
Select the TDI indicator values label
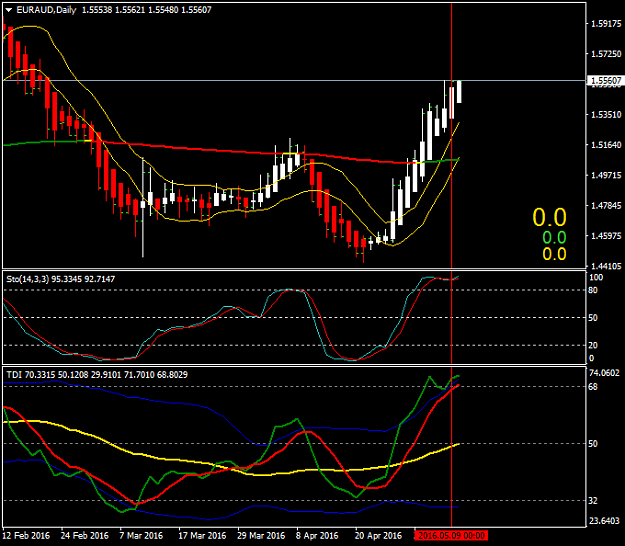point(97,375)
